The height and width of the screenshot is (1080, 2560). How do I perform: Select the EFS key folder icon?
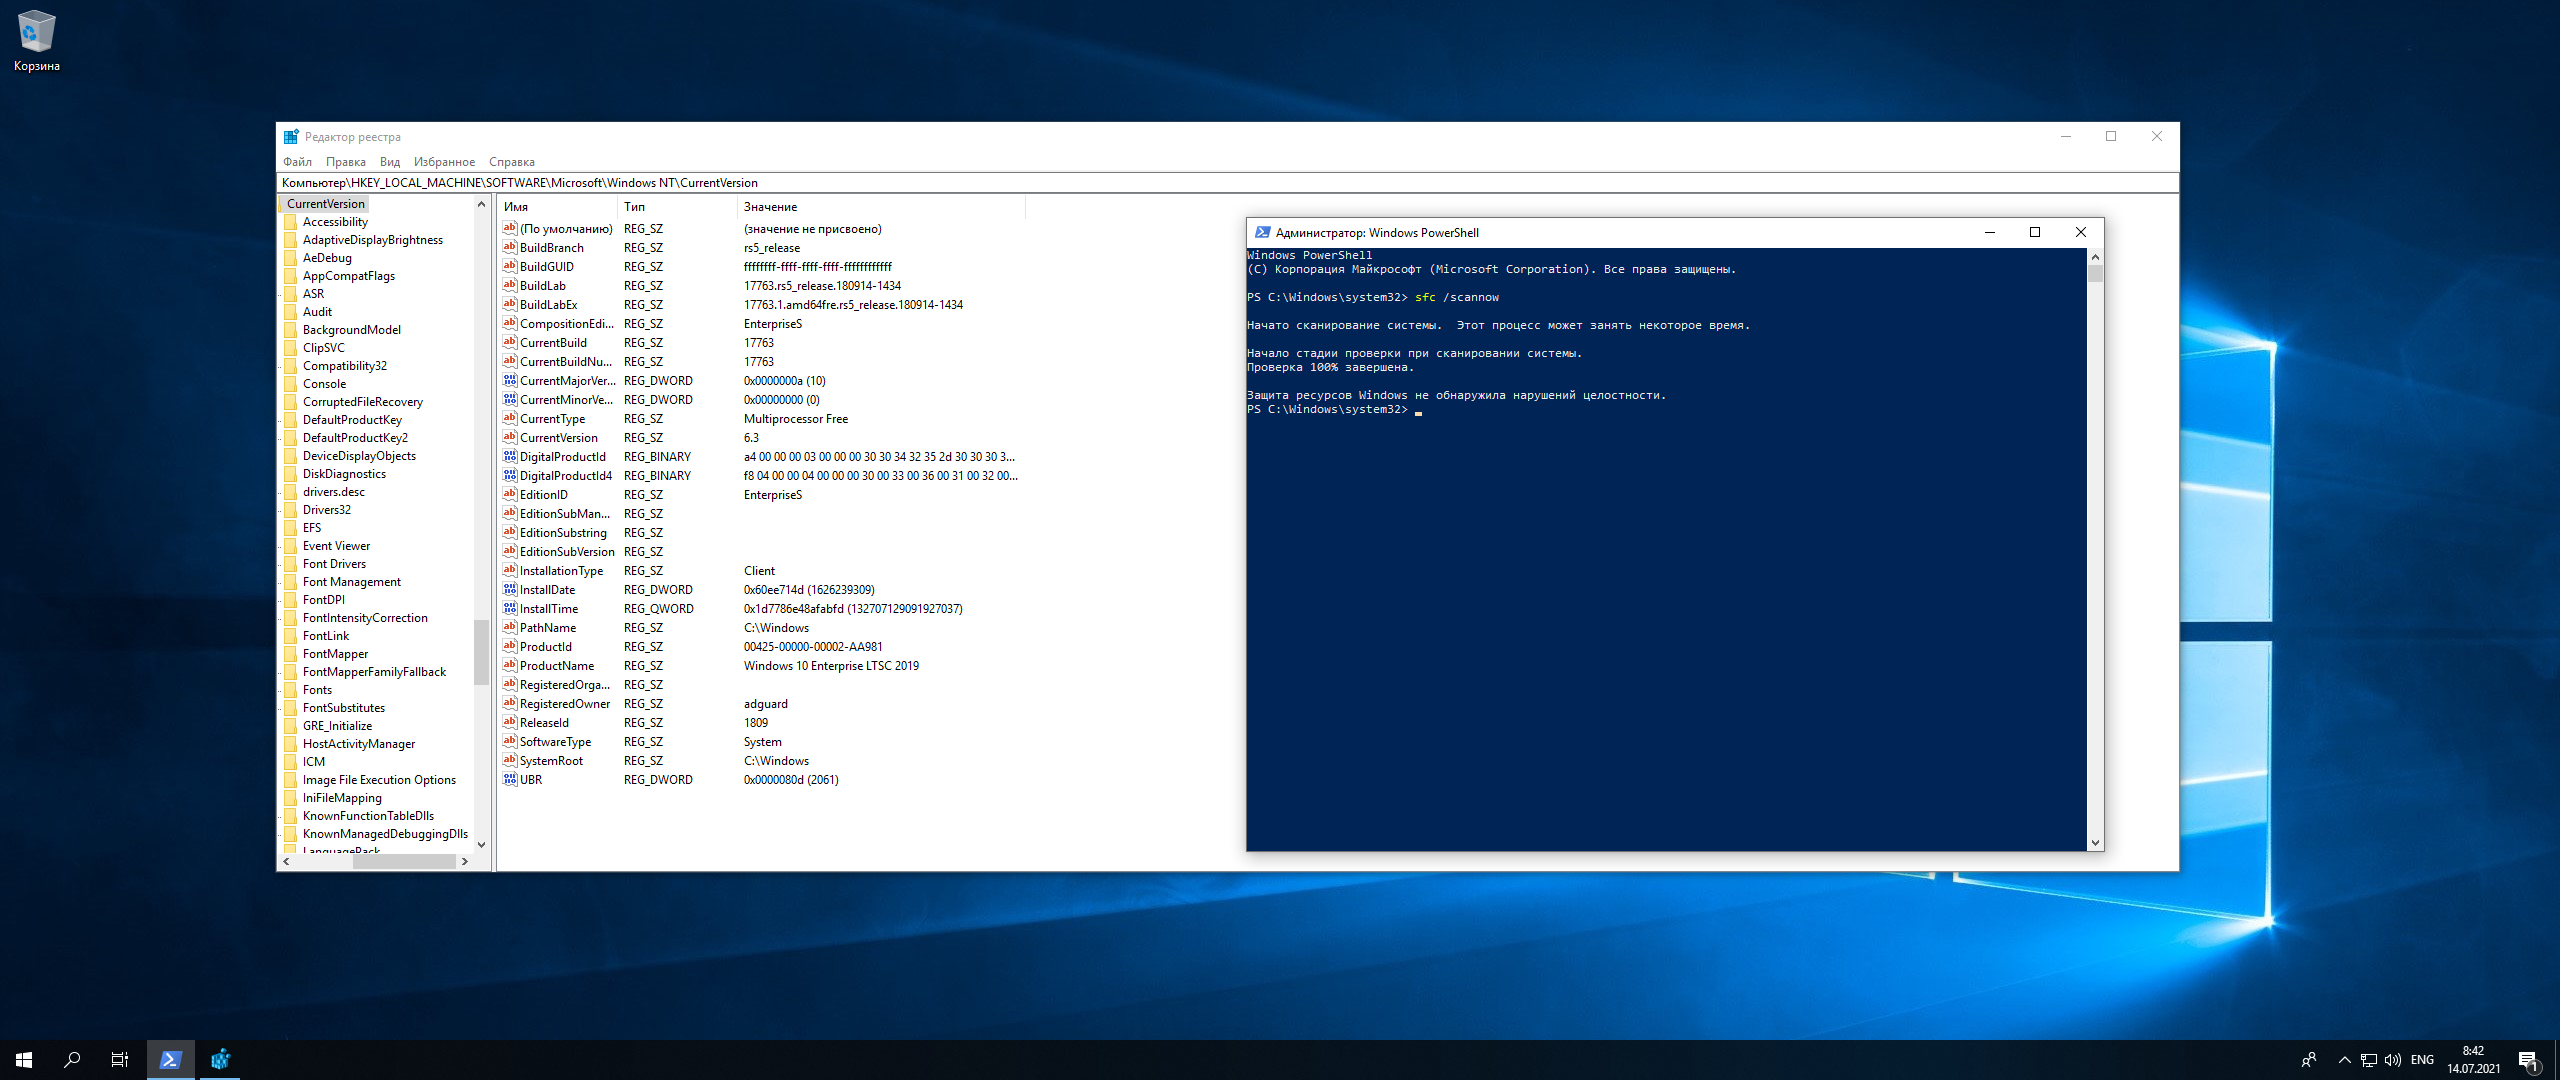[291, 528]
